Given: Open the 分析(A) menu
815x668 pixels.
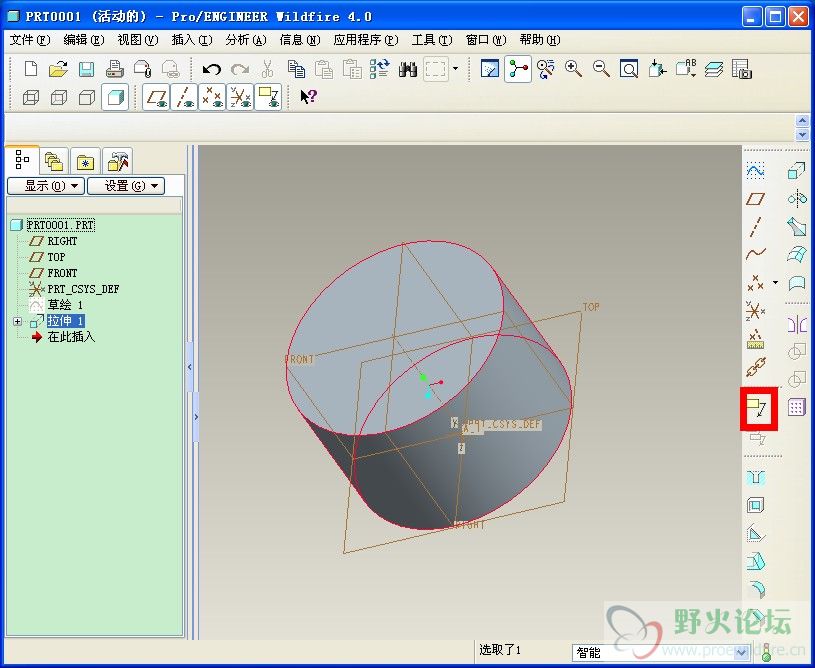Looking at the screenshot, I should [246, 40].
